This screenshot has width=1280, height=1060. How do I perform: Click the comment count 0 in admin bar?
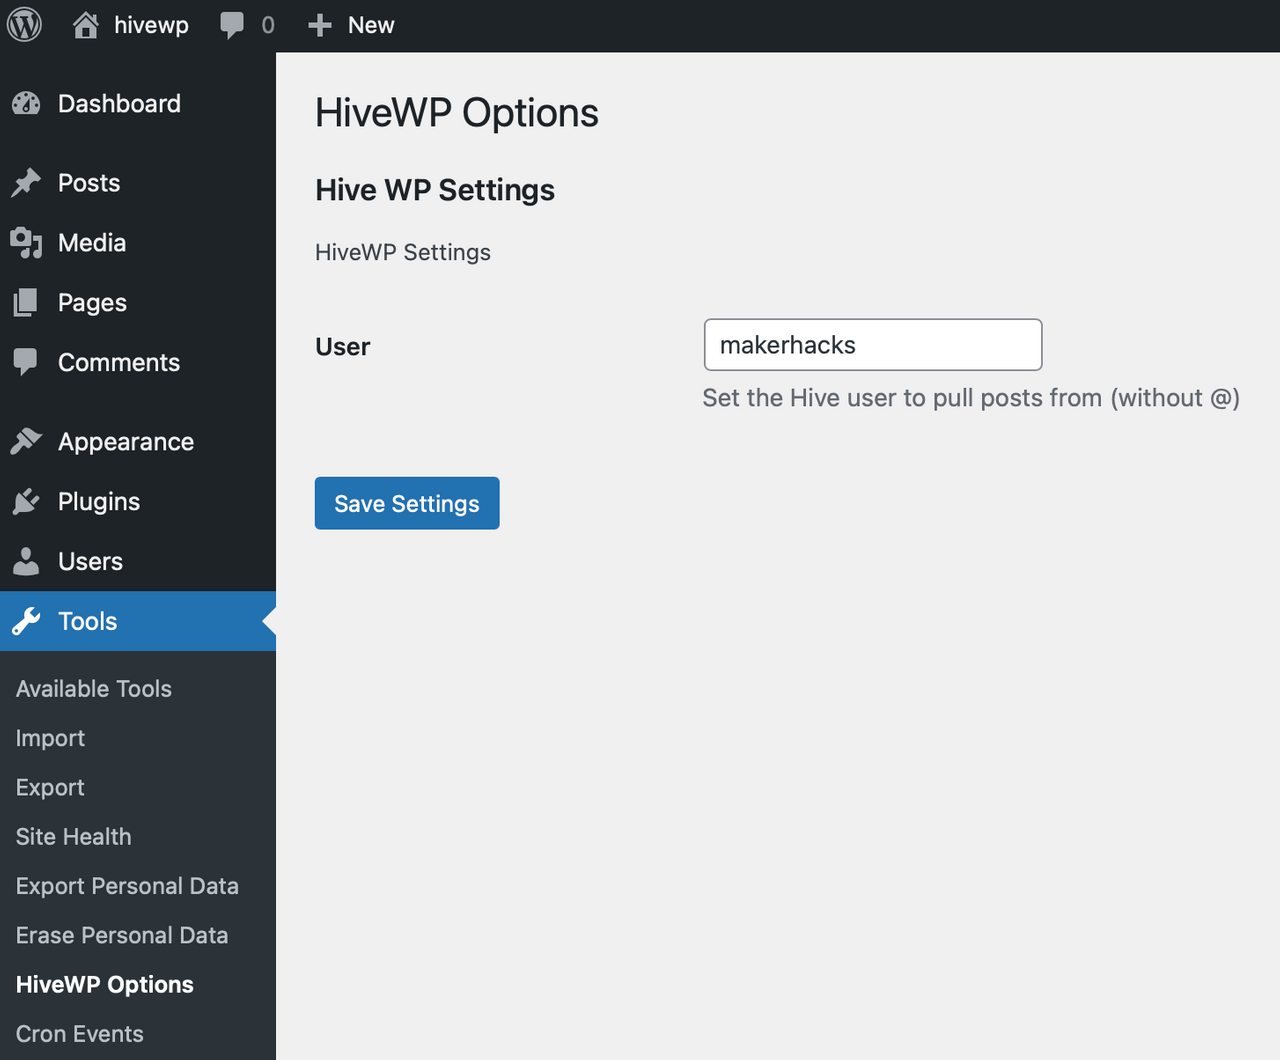268,25
